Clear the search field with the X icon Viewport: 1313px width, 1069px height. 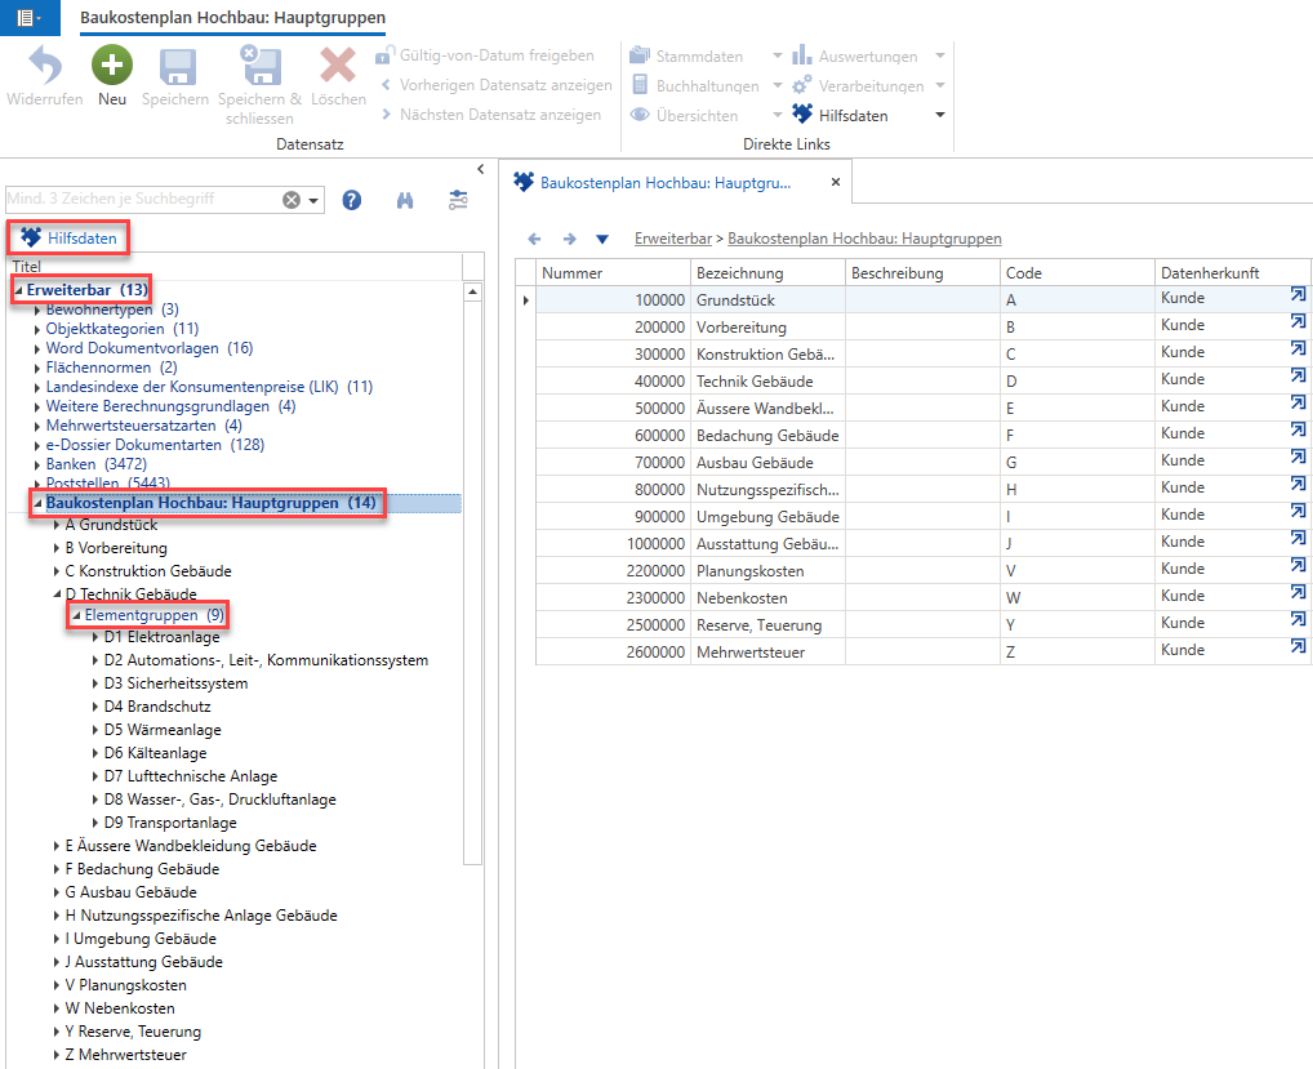click(x=292, y=200)
